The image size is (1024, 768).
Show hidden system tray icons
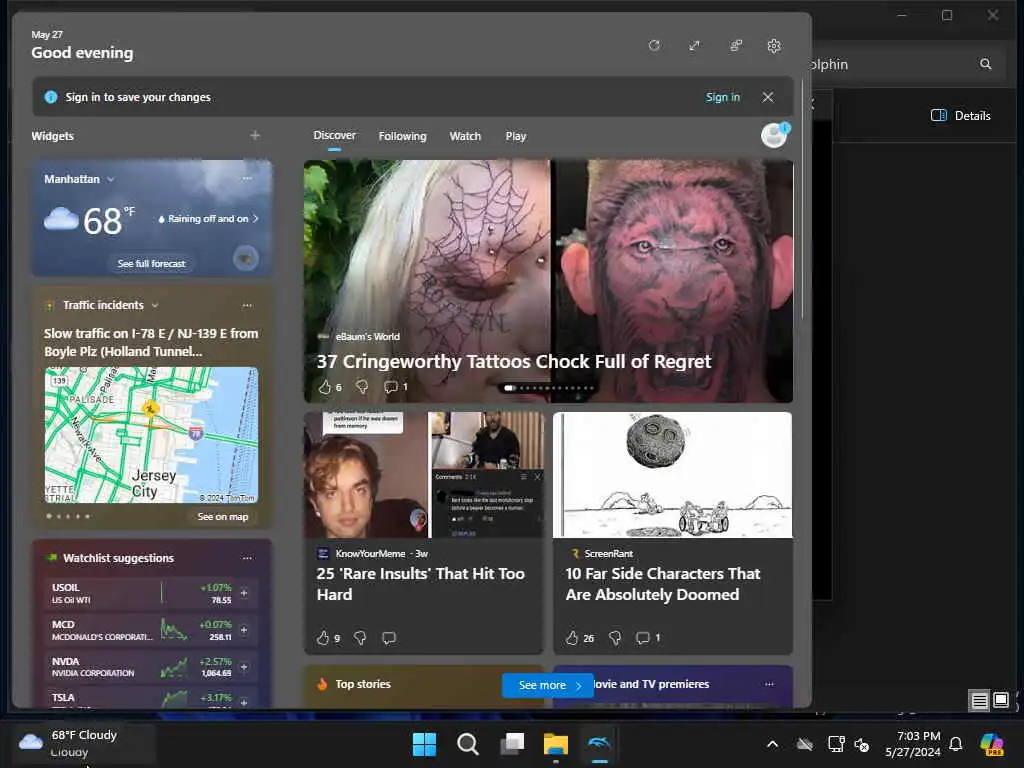point(773,744)
